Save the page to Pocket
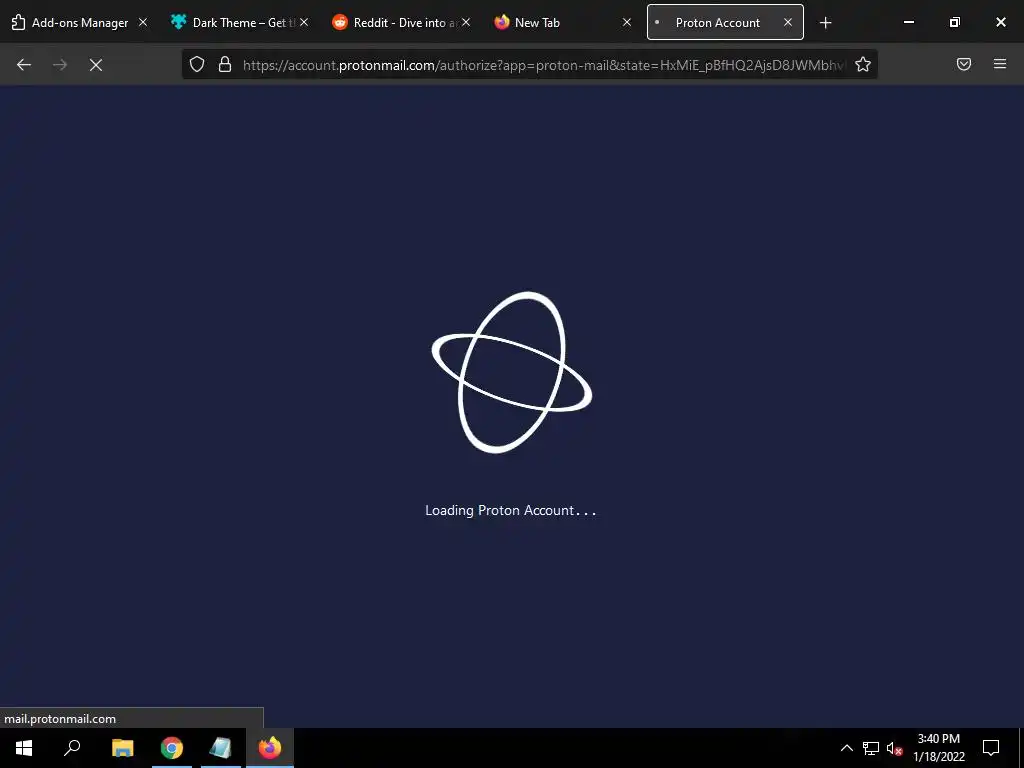This screenshot has width=1024, height=768. click(x=964, y=64)
